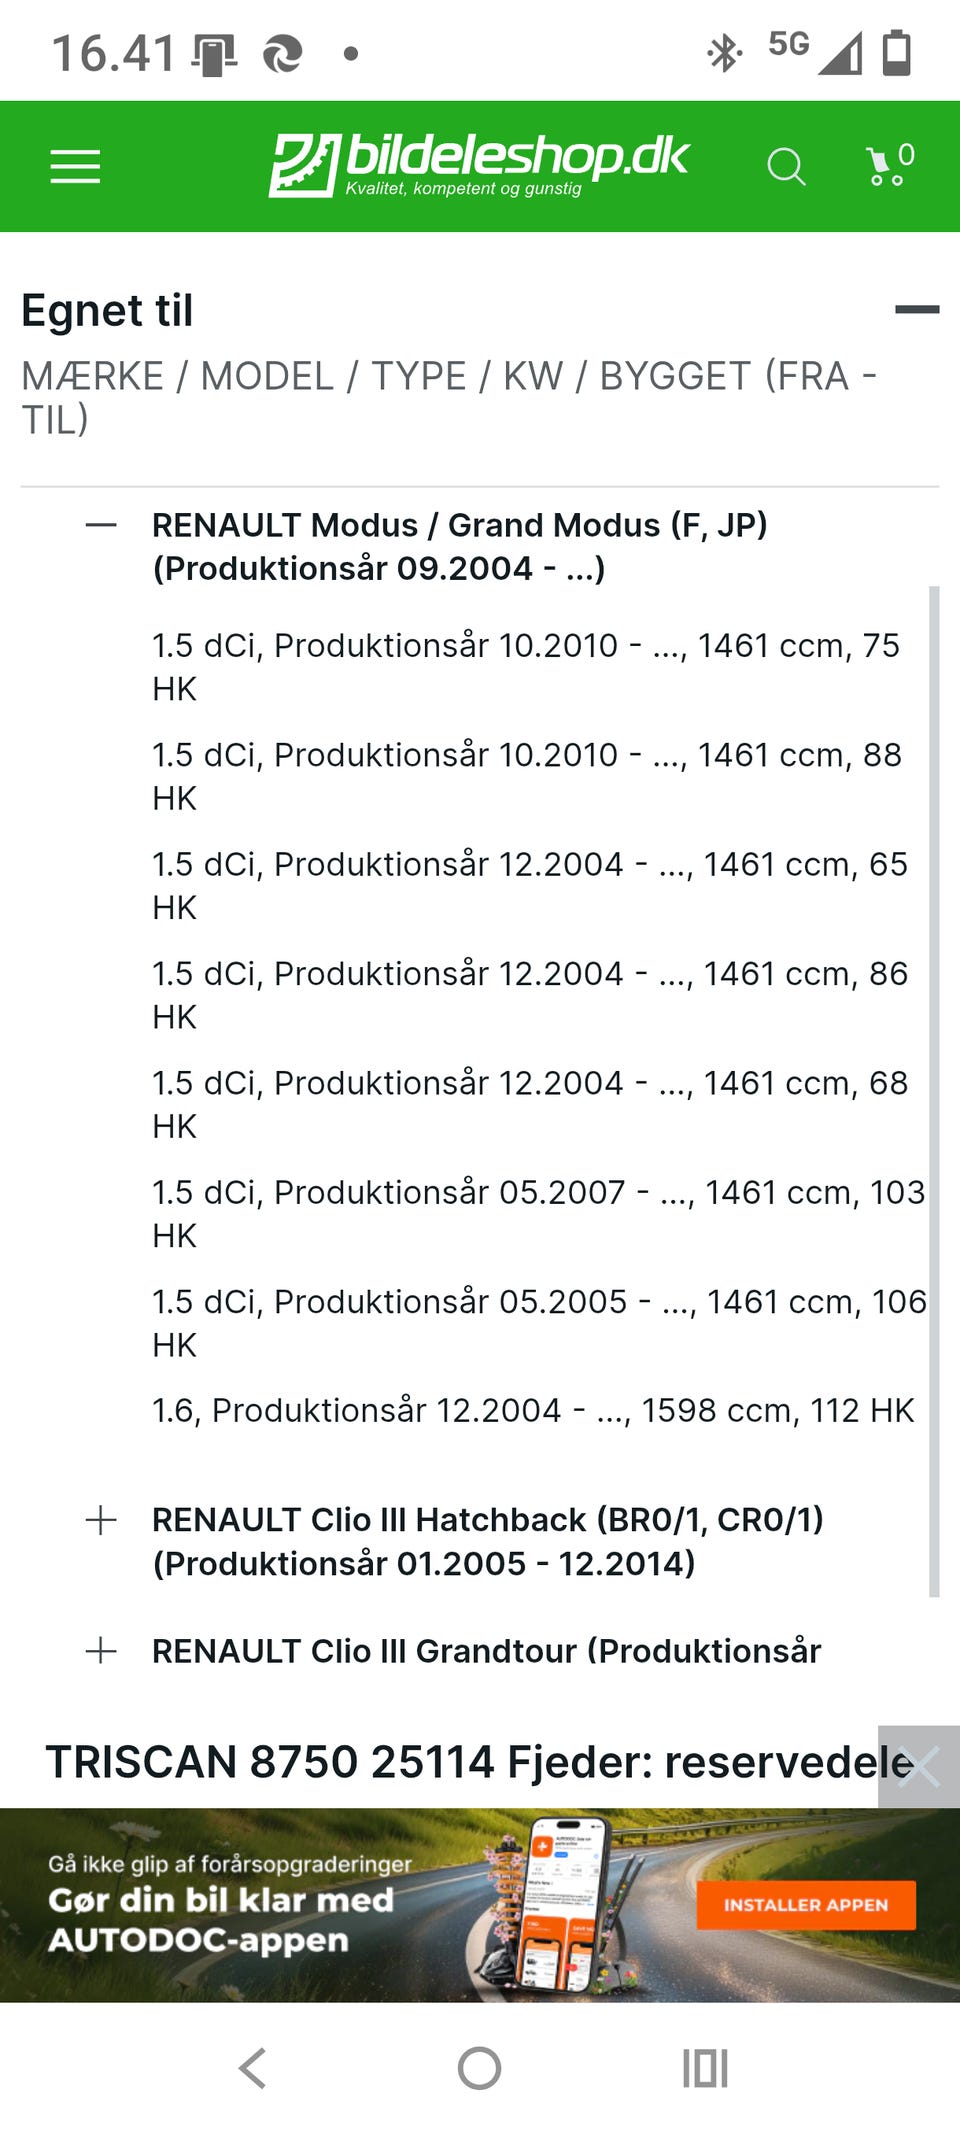Open the search magnifier icon
The width and height of the screenshot is (960, 2134).
pos(785,166)
